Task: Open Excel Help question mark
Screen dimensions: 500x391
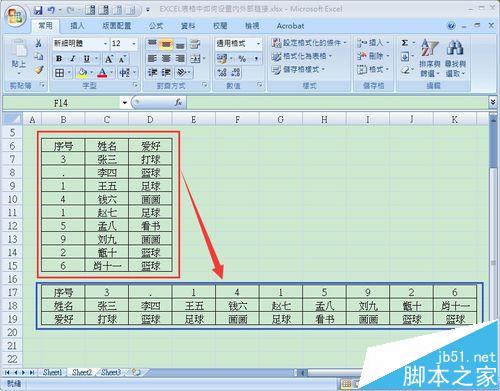Action: 451,26
